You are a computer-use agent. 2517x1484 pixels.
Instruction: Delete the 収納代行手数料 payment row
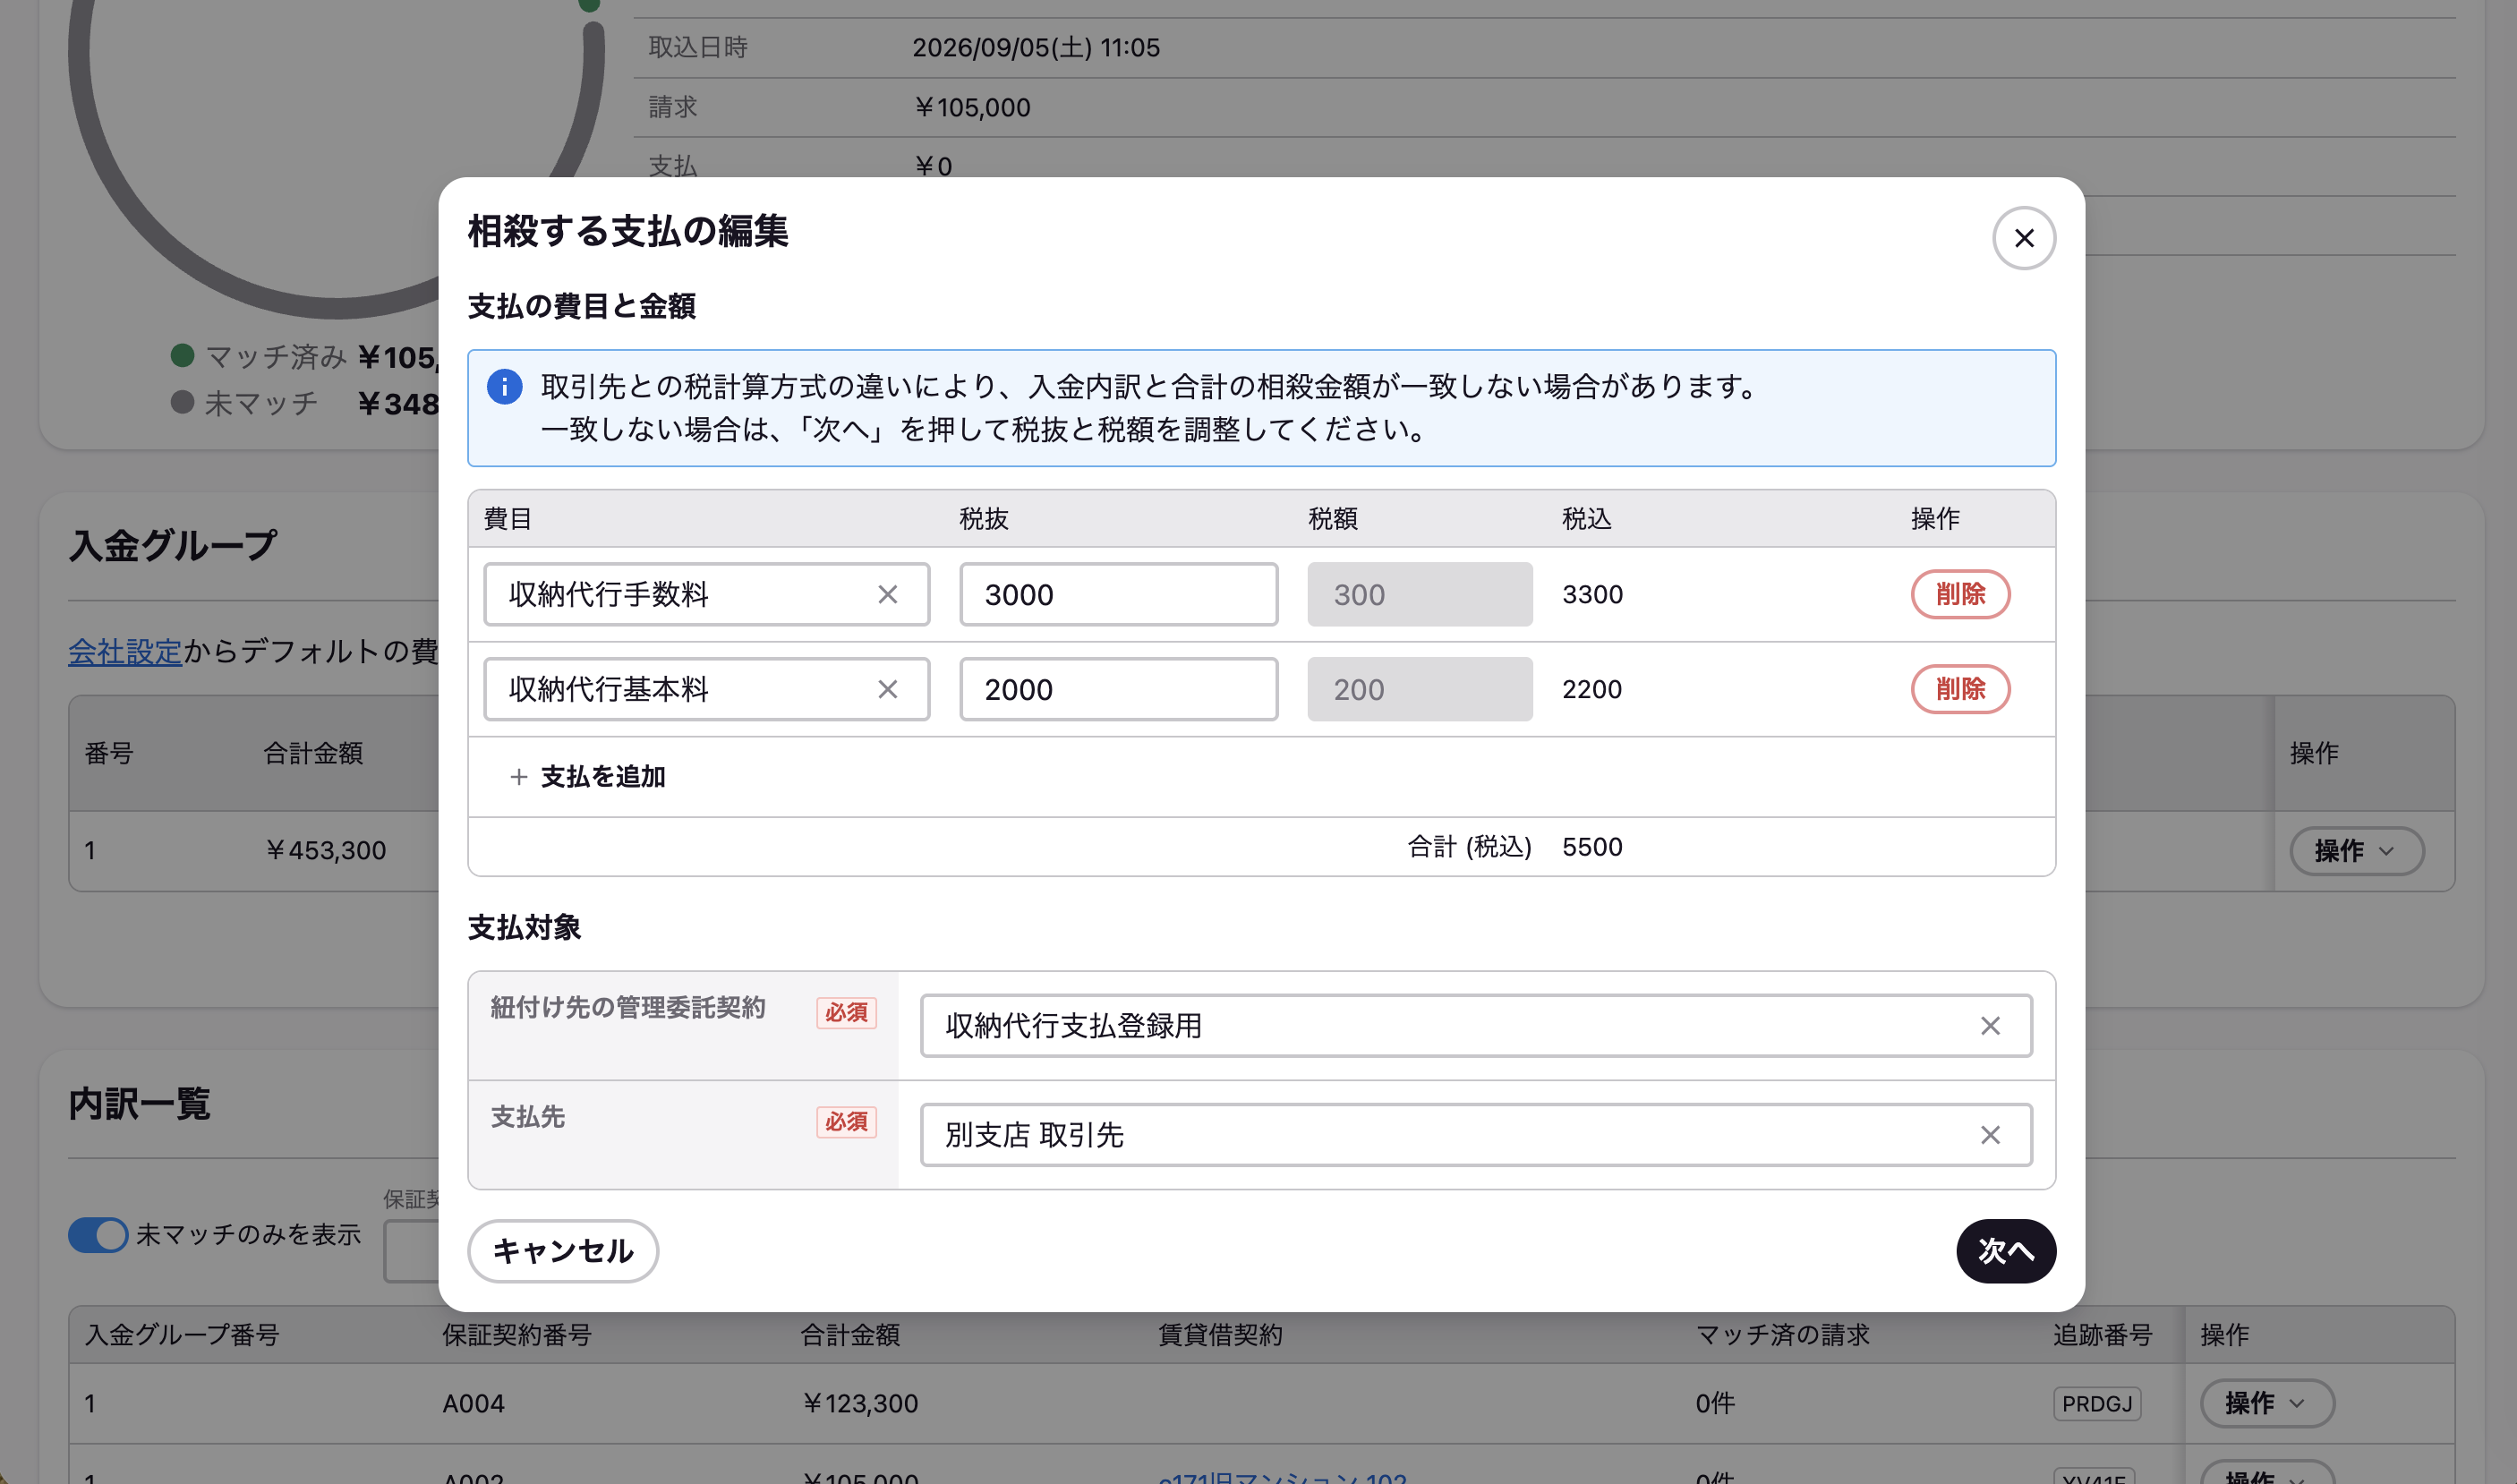coord(1960,595)
